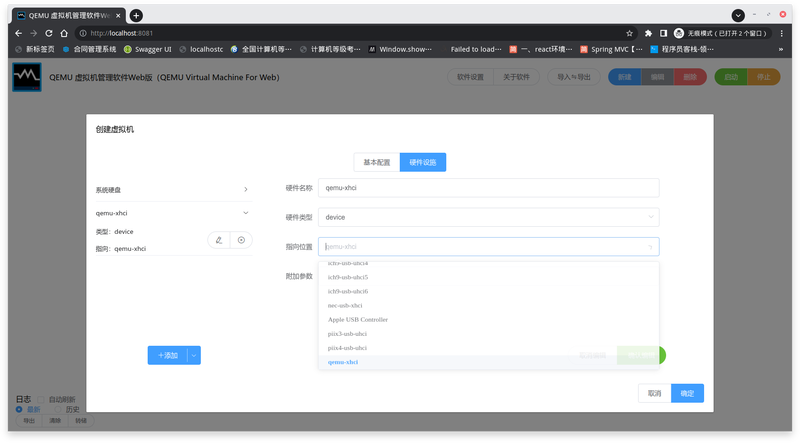This screenshot has width=800, height=443.
Task: Click the green 启动 button
Action: 731,77
